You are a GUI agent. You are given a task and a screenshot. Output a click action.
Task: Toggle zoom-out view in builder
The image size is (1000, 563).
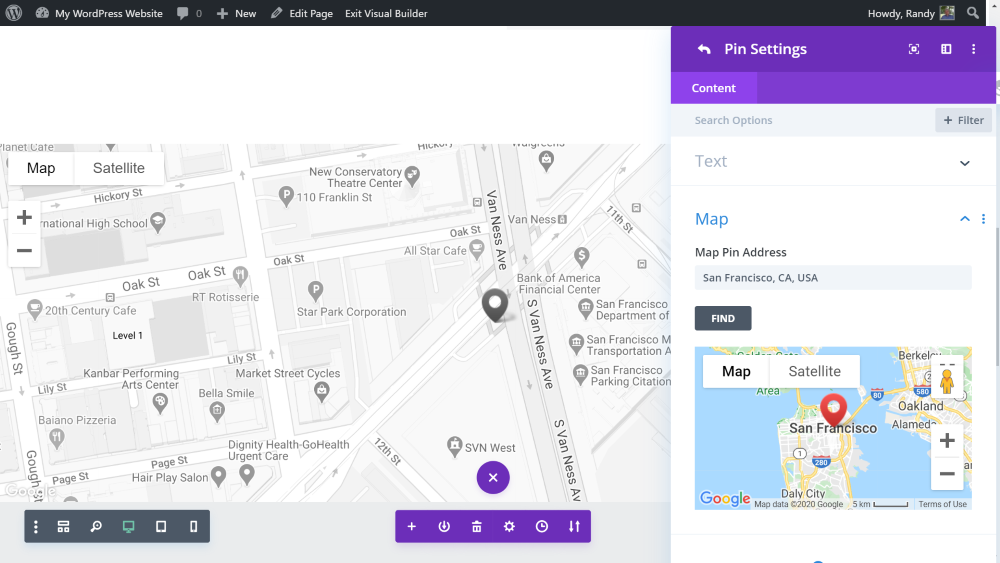pos(96,527)
